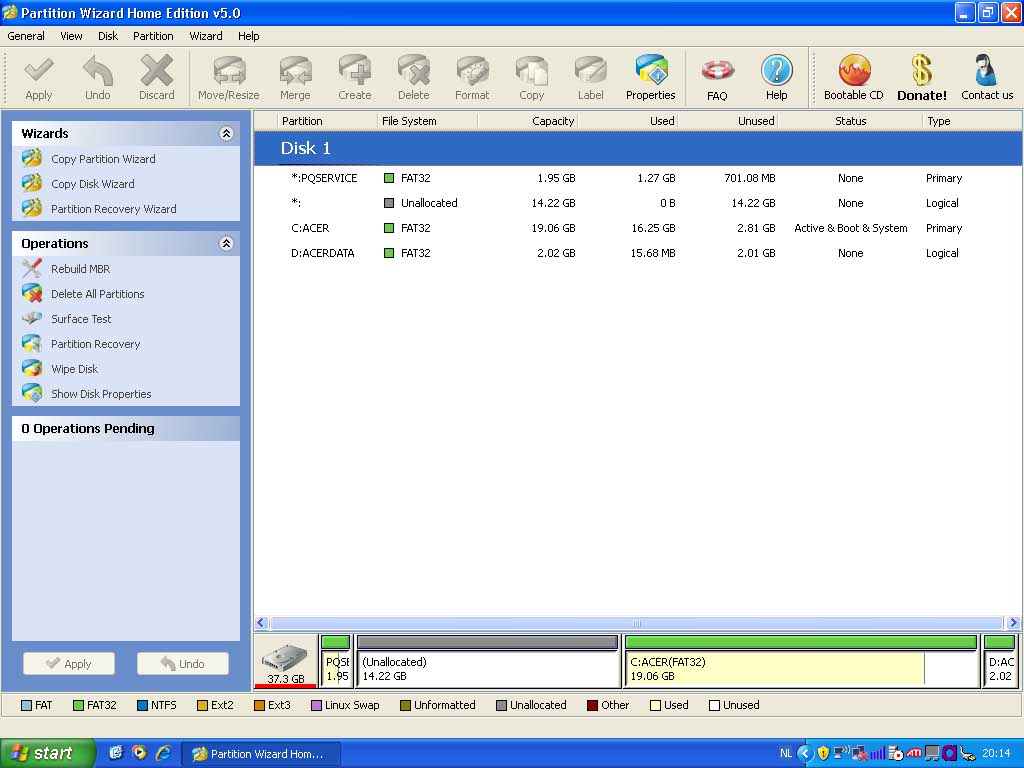Viewport: 1024px width, 768px height.
Task: Choose Partition Recovery in the Operations panel
Action: pyautogui.click(x=95, y=344)
